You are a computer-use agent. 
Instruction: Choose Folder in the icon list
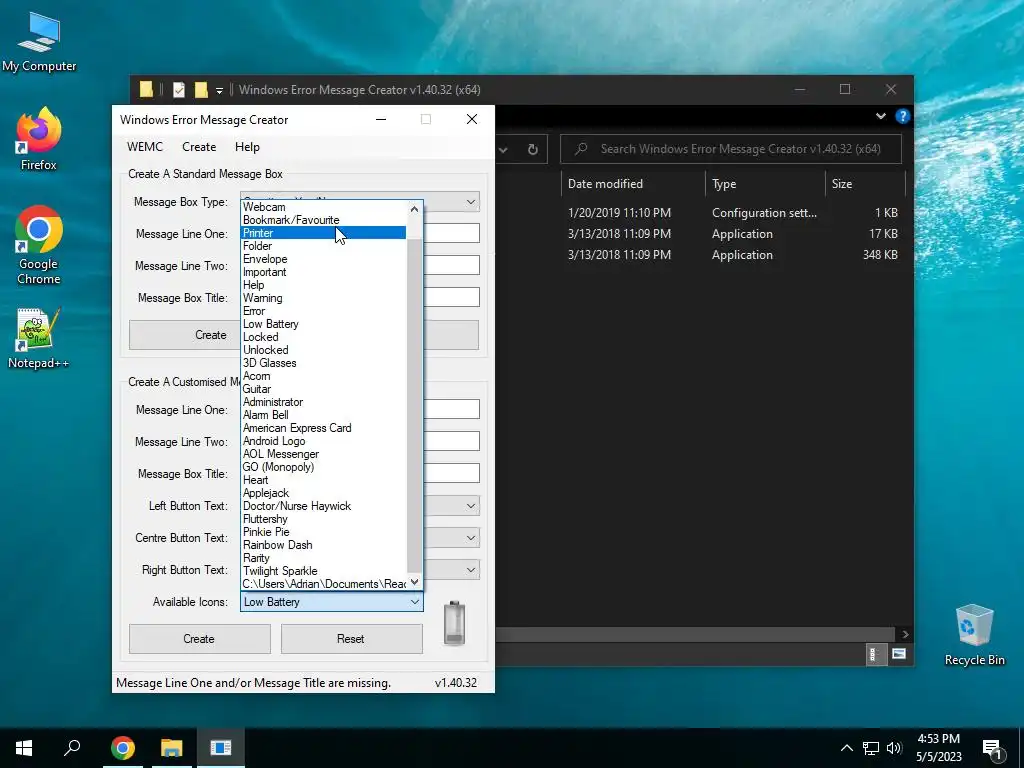[324, 246]
